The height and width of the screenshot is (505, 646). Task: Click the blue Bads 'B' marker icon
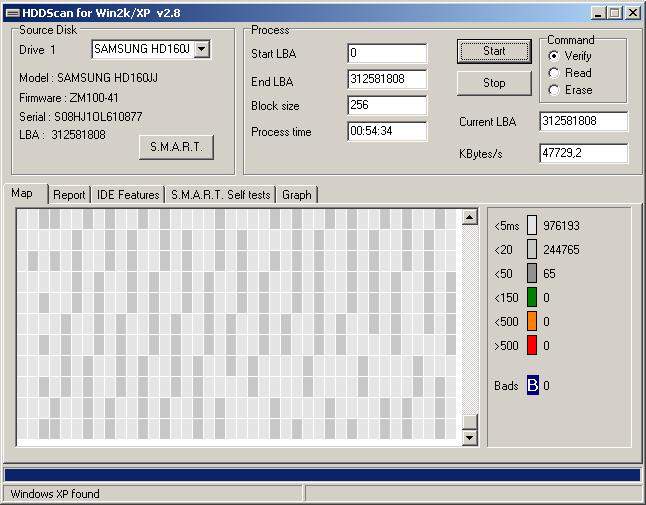(x=532, y=386)
